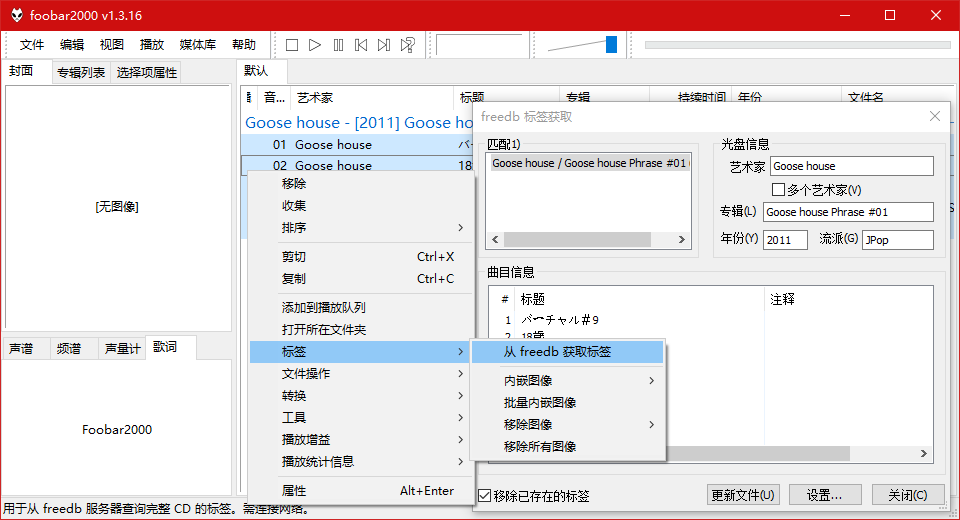
Task: Click the Pause toolbar icon
Action: click(x=338, y=45)
